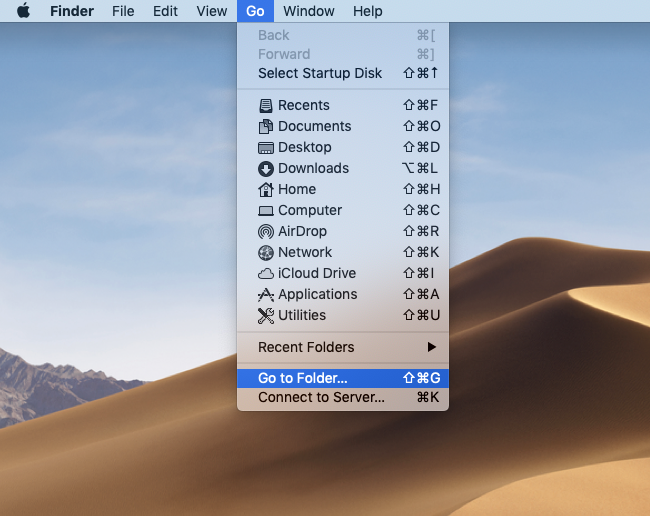Select the Utilities label text
This screenshot has height=516, width=650.
pos(302,315)
